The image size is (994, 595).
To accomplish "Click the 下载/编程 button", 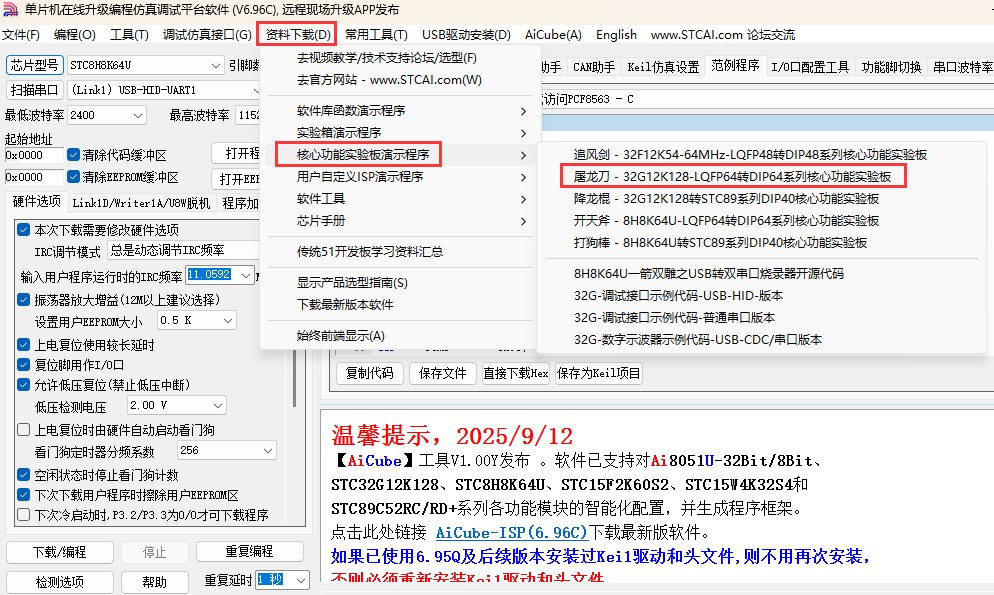I will 60,552.
